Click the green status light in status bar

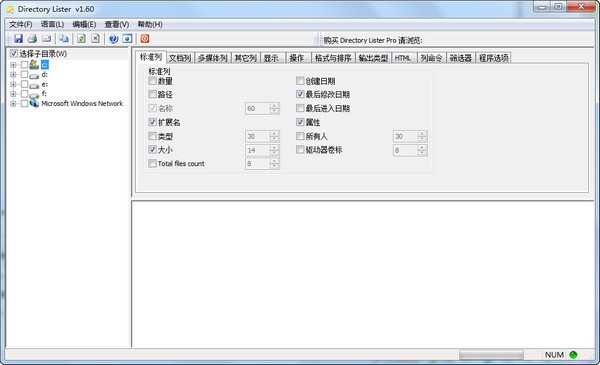(573, 355)
